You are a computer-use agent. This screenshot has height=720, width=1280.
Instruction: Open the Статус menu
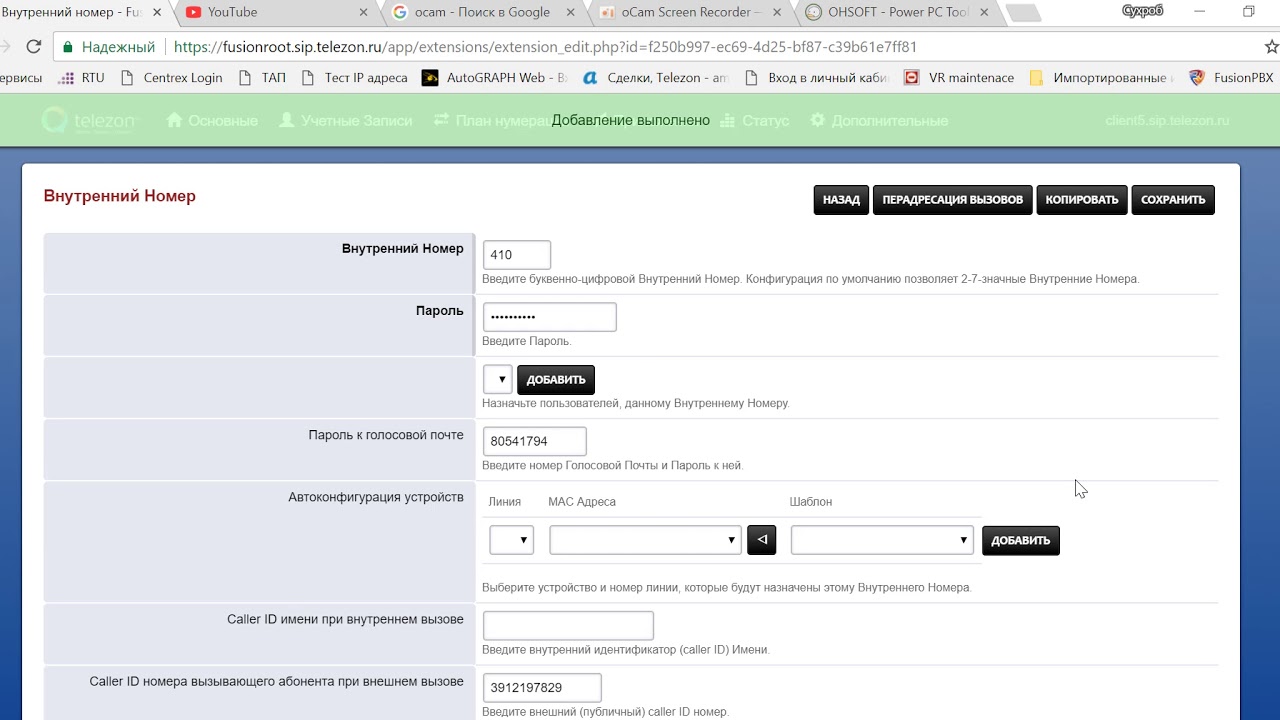click(754, 120)
